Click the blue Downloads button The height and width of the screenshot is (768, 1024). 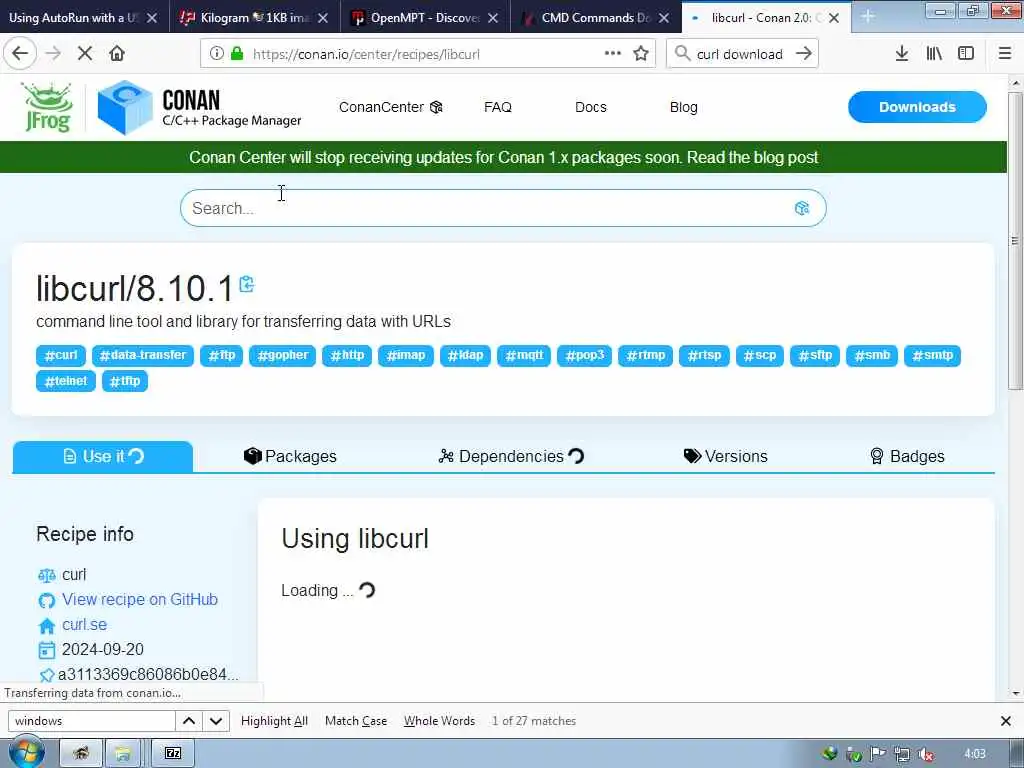917,107
